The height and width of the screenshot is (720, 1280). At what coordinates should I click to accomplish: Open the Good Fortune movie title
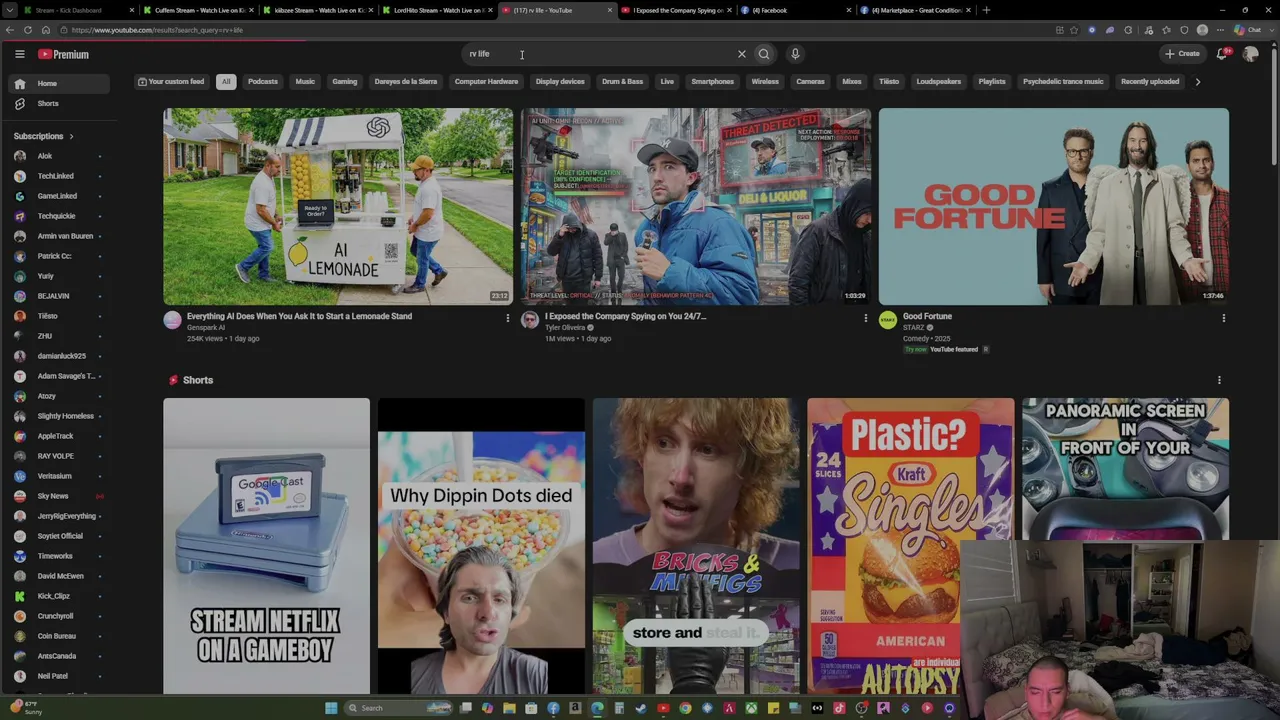(927, 316)
